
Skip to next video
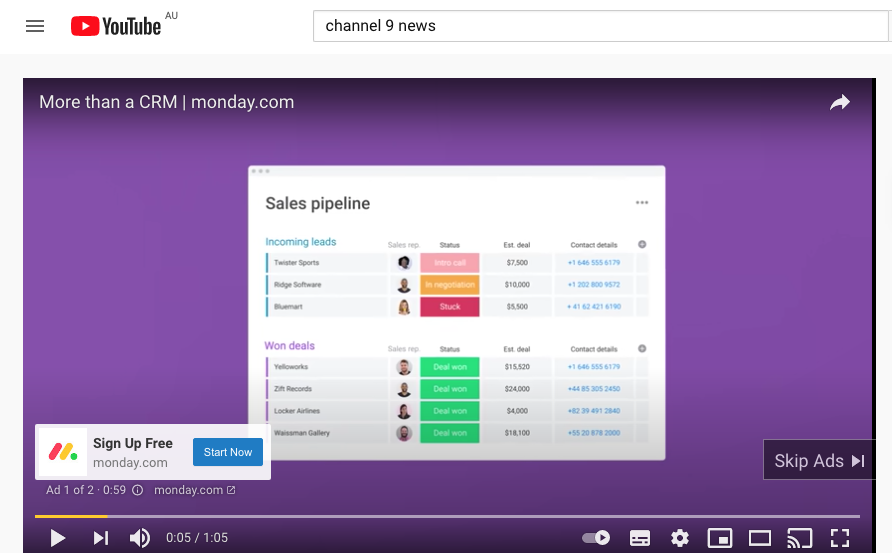point(101,538)
